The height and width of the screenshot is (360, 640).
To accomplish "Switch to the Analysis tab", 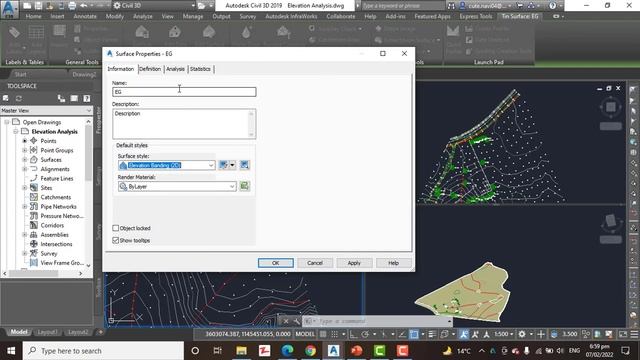I will (x=176, y=69).
